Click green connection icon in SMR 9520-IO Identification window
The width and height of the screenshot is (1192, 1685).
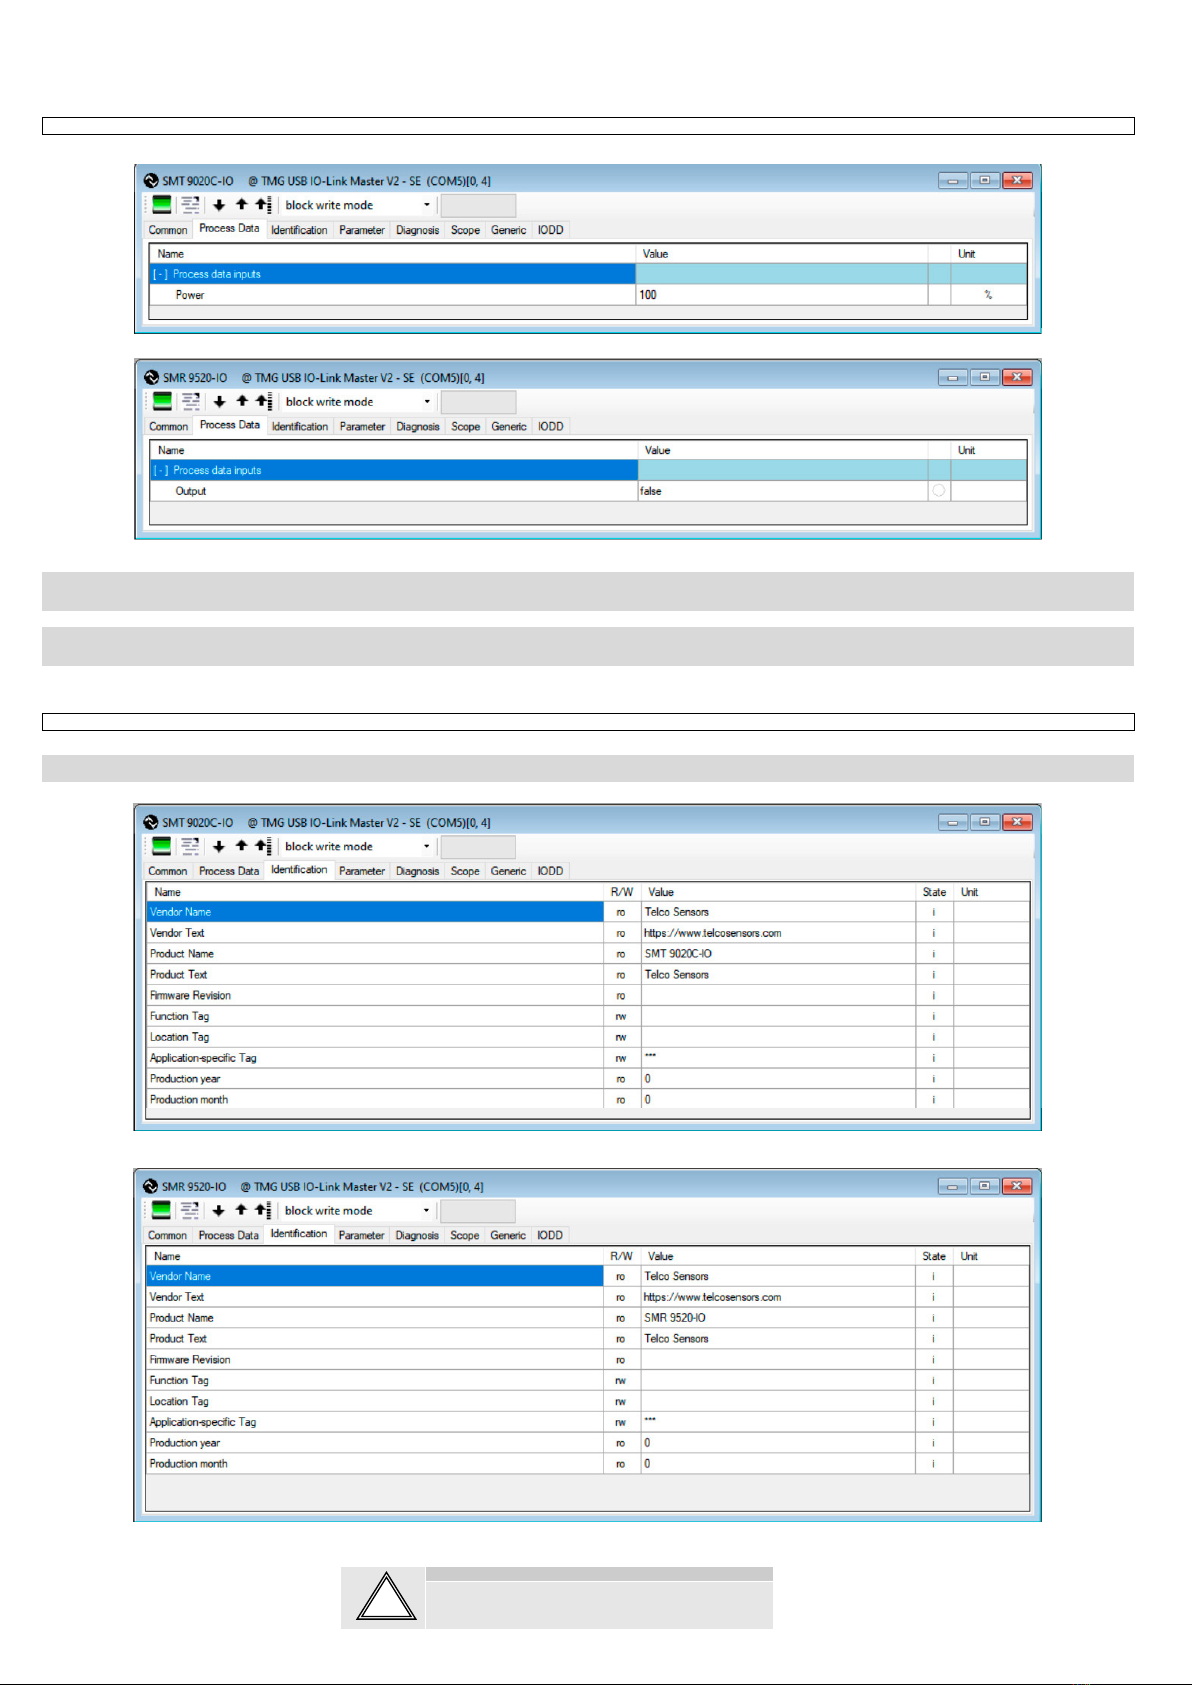click(161, 1210)
